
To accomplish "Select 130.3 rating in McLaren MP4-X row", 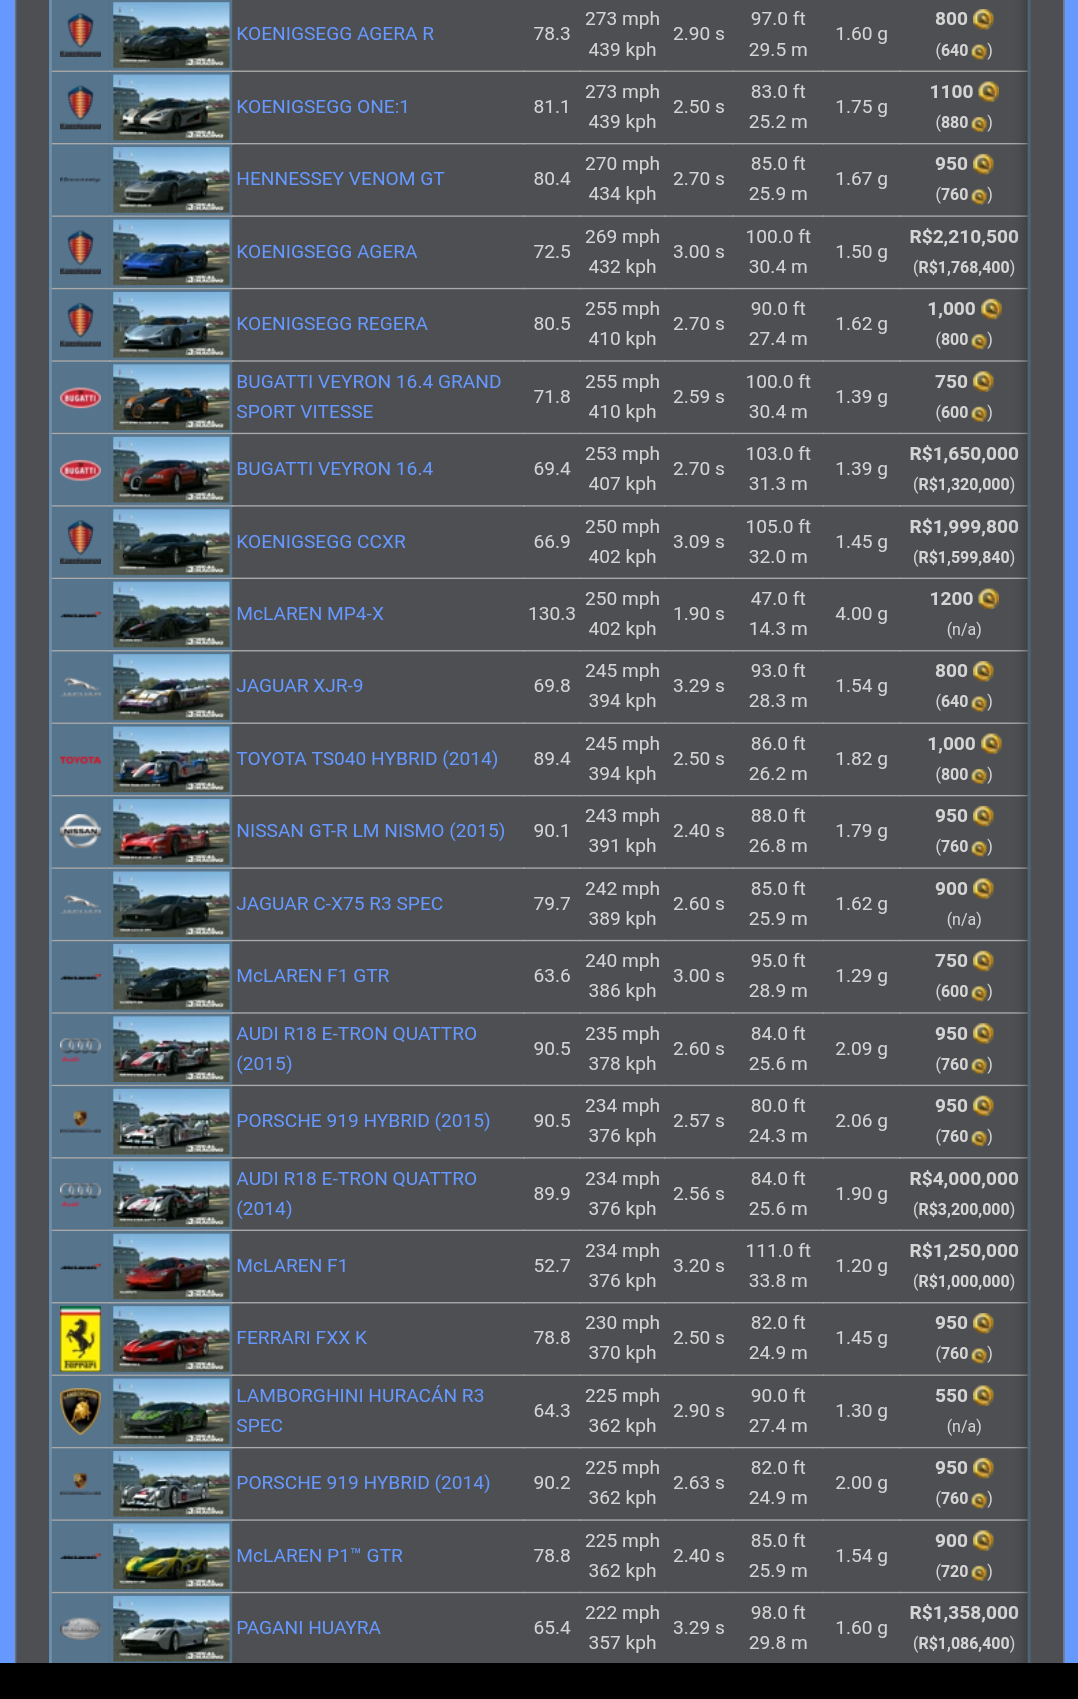I will click(552, 614).
